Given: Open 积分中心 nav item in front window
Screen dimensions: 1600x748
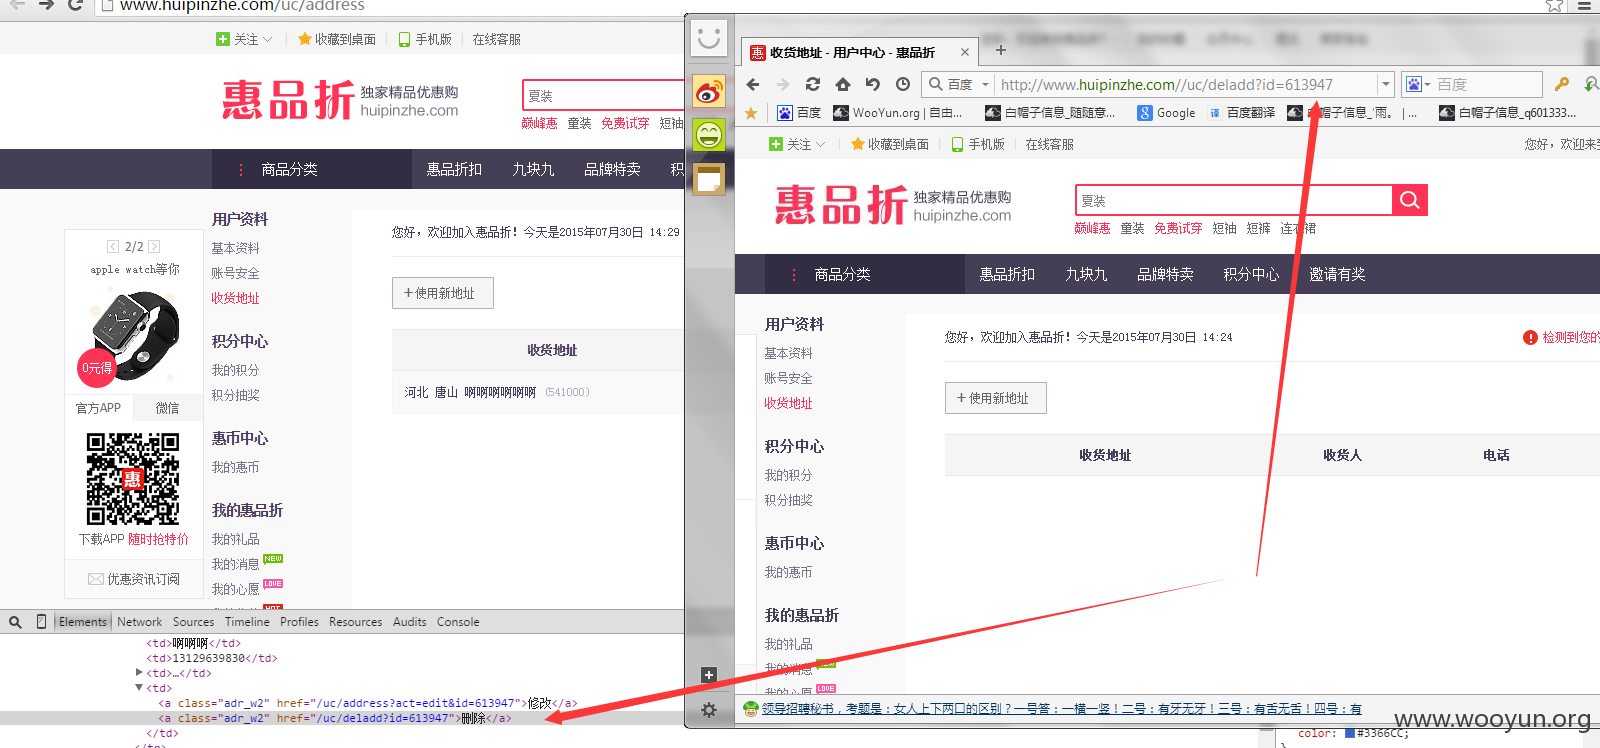Looking at the screenshot, I should 1251,274.
